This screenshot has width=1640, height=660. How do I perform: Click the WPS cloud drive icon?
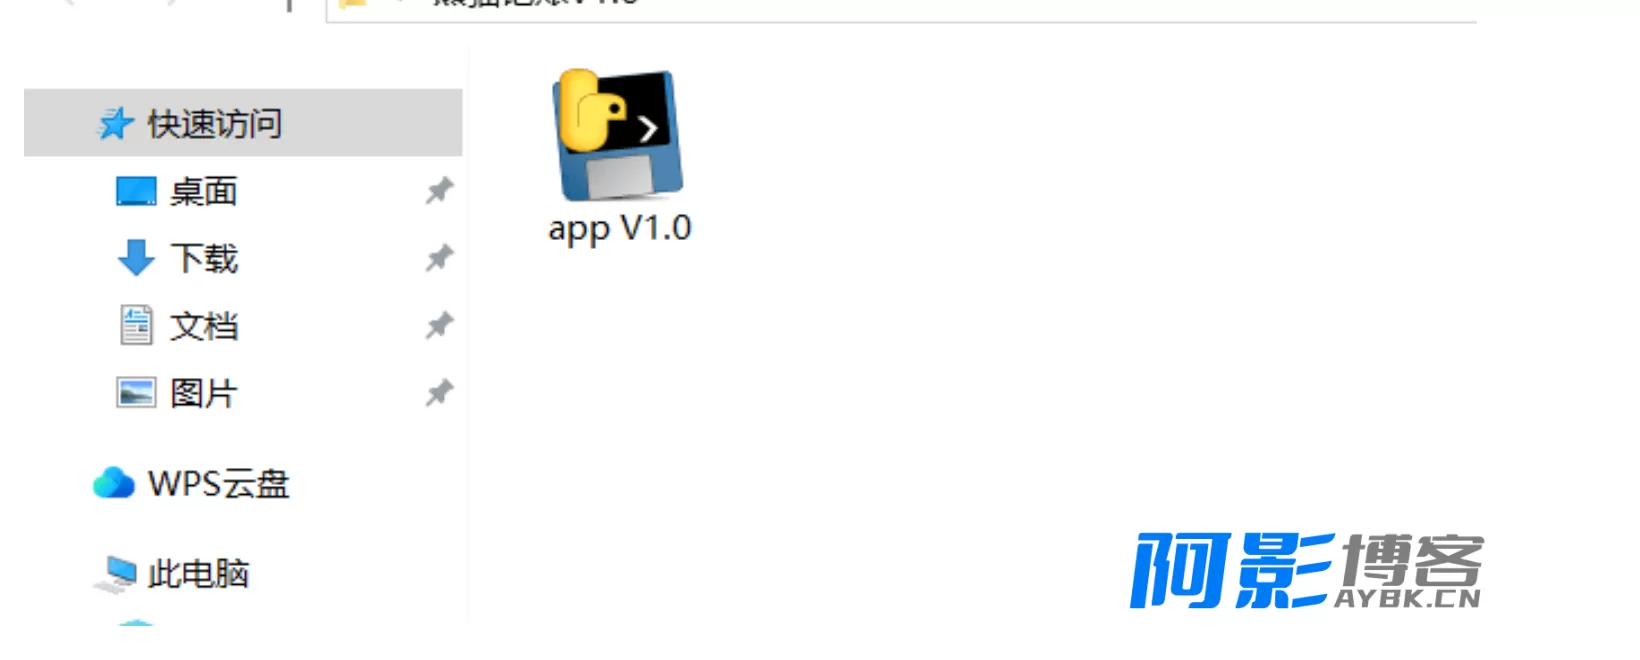pos(114,483)
